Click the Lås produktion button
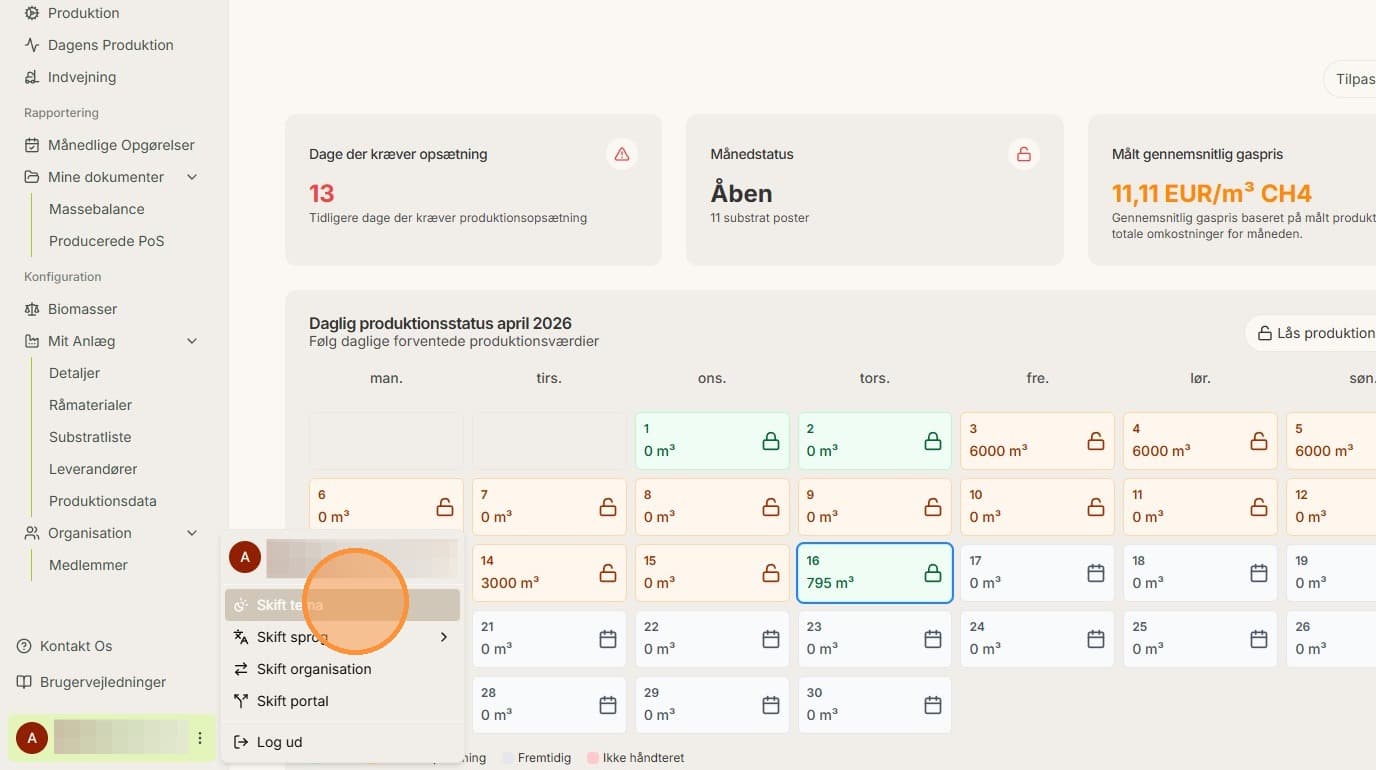Image resolution: width=1376 pixels, height=770 pixels. (x=1314, y=333)
